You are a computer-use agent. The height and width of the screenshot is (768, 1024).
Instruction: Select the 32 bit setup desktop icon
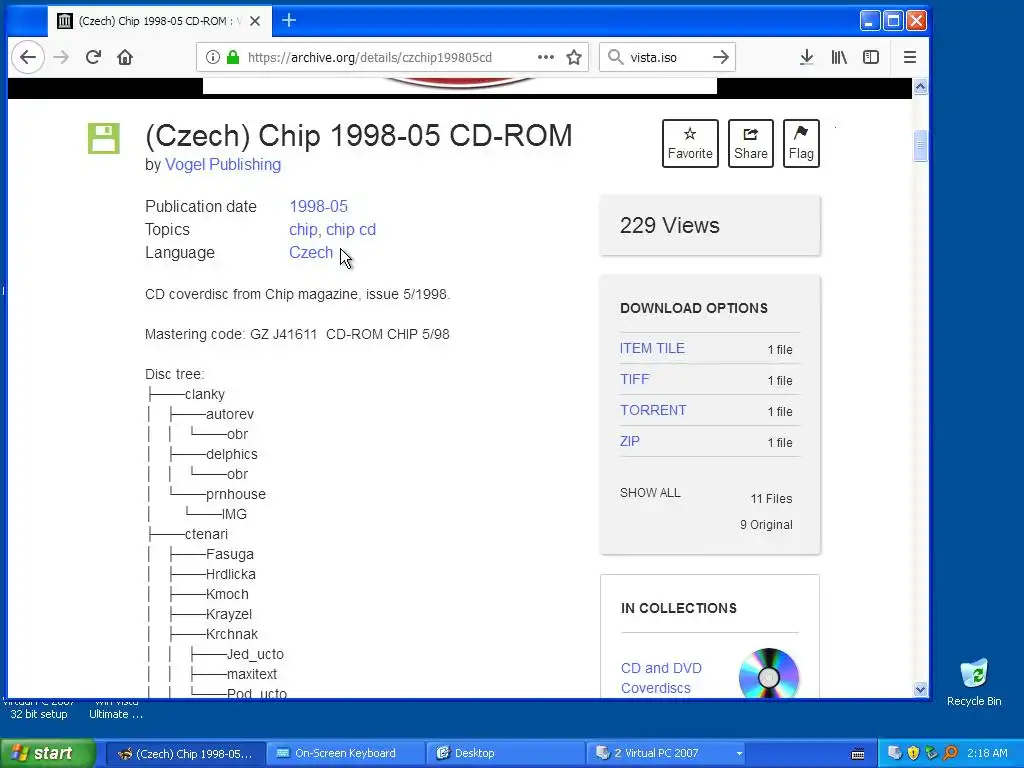tap(39, 709)
